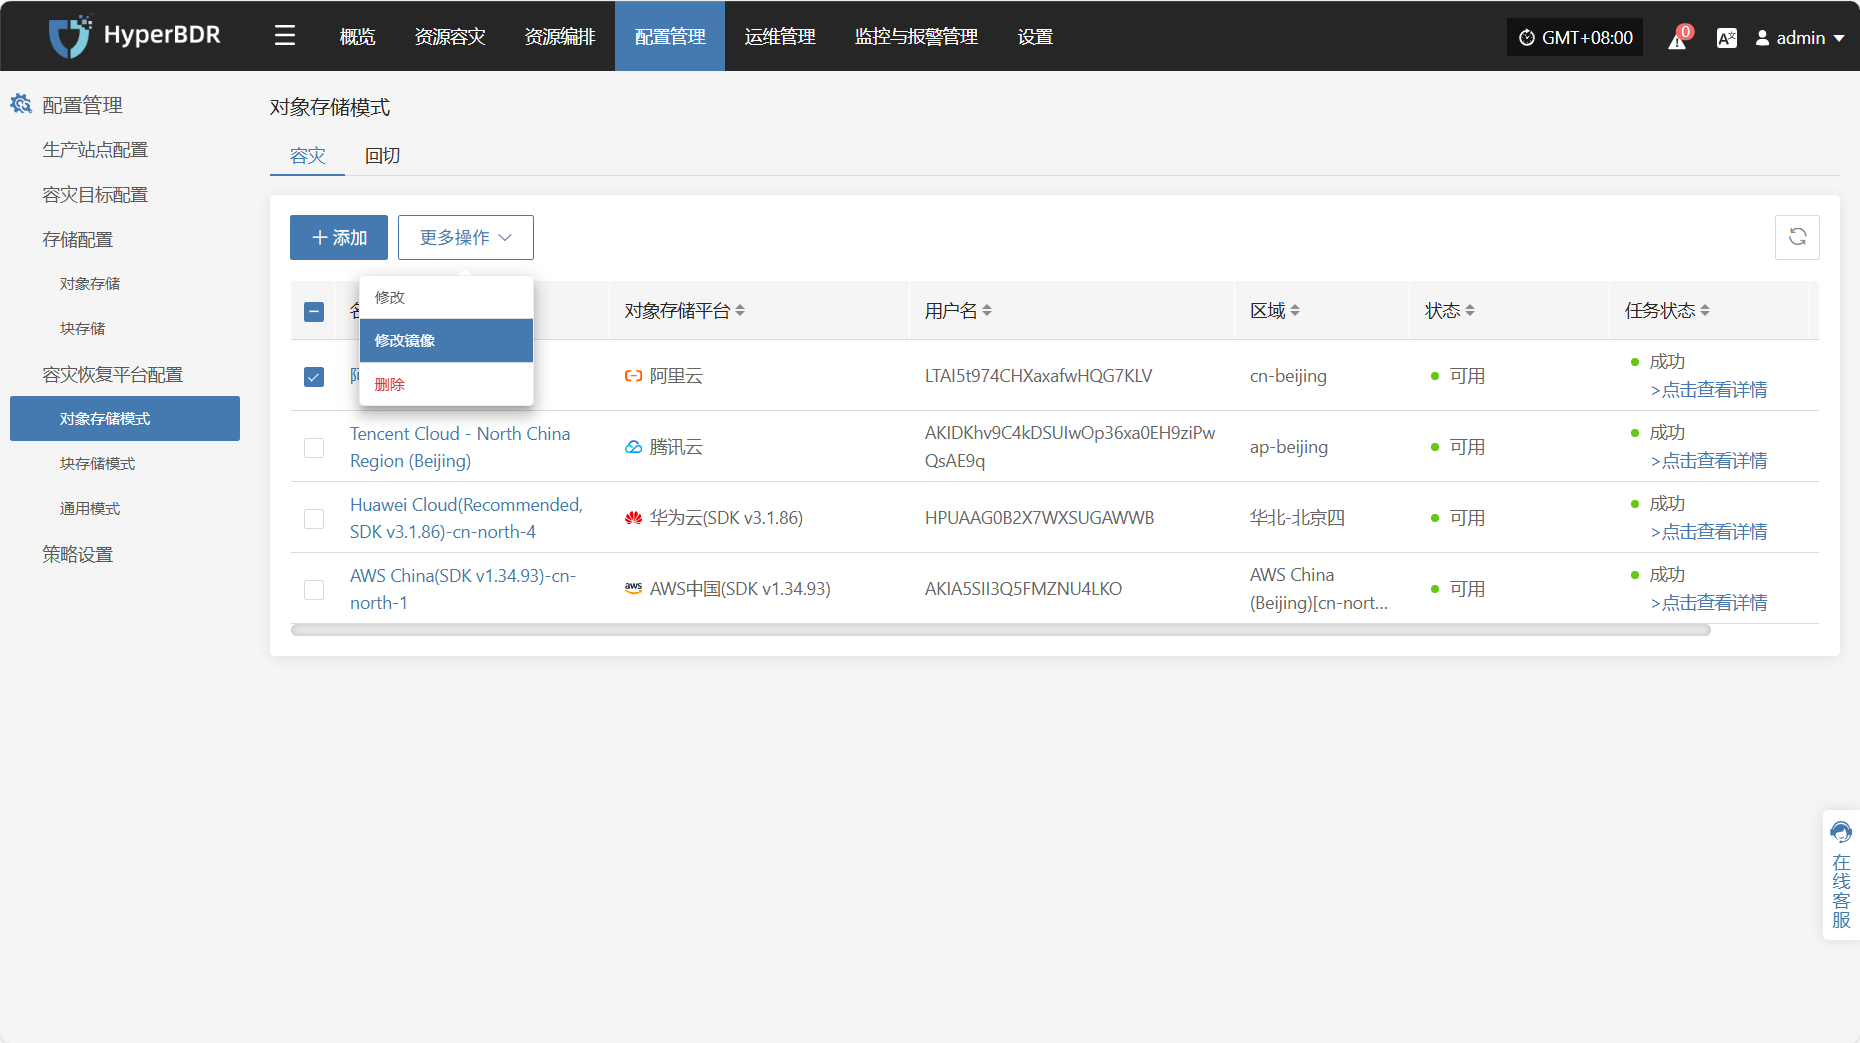Click the 华北-北京四 region cell
This screenshot has width=1860, height=1043.
click(x=1297, y=518)
